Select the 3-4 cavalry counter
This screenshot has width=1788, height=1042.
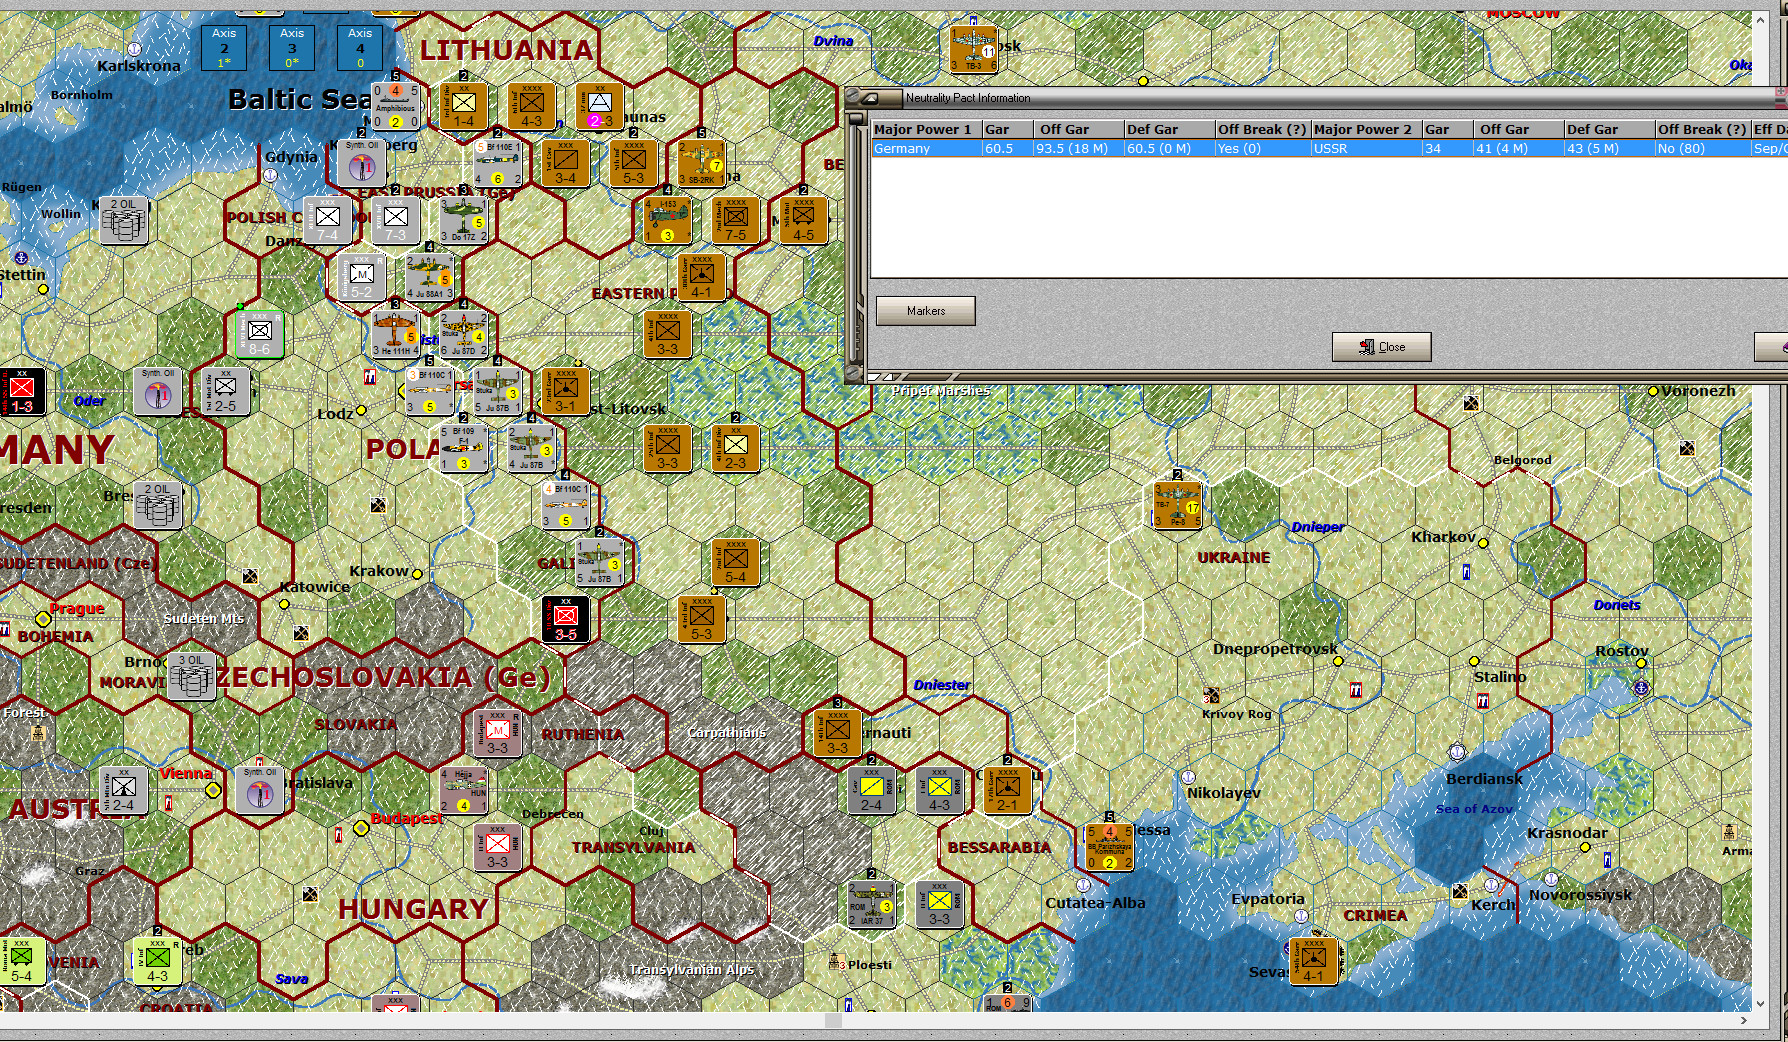[565, 163]
